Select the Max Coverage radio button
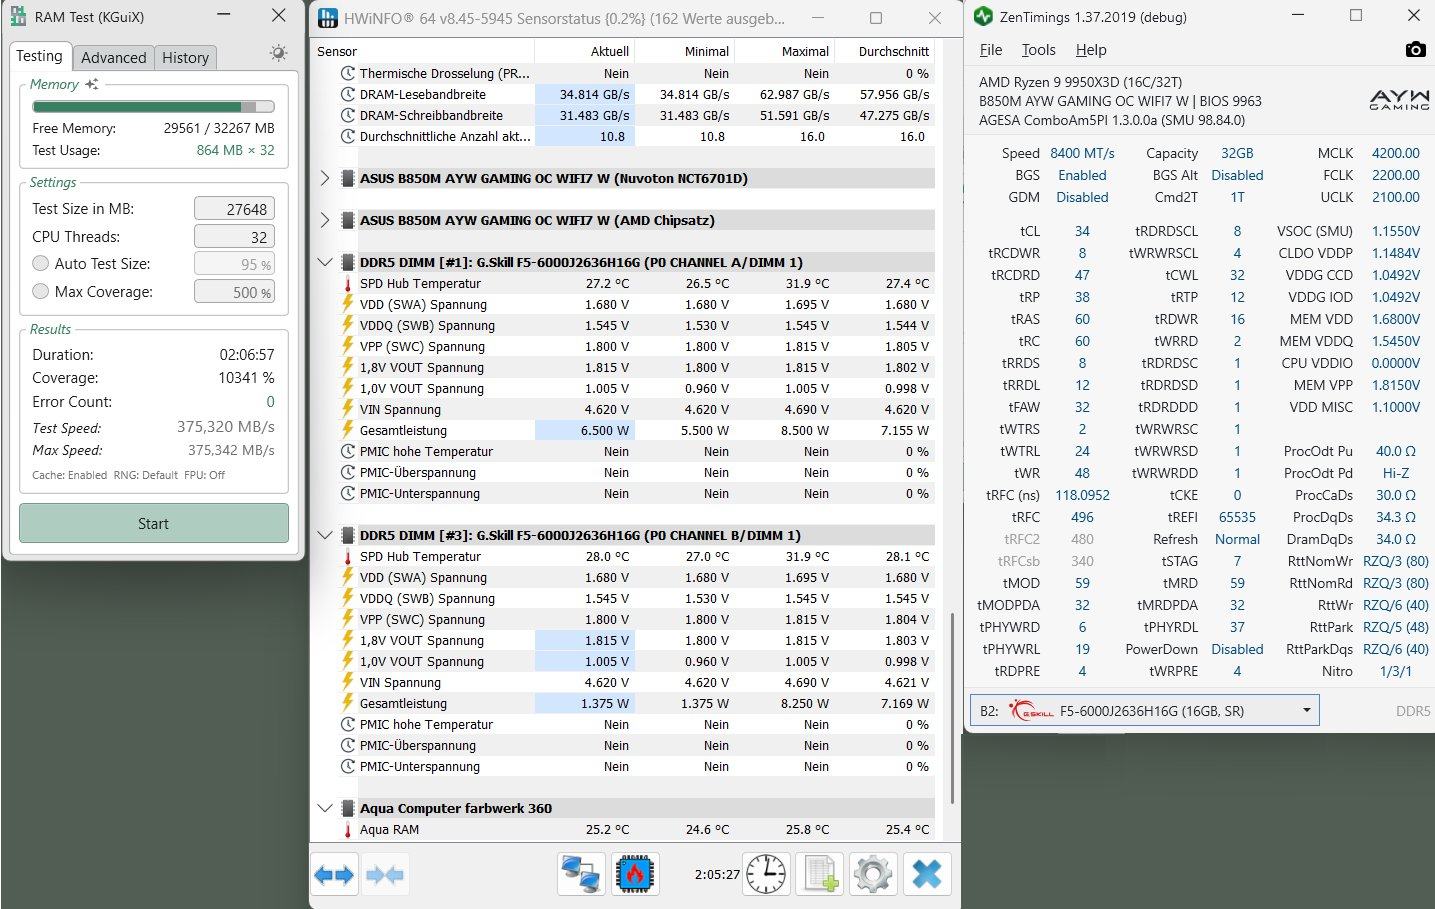 41,292
